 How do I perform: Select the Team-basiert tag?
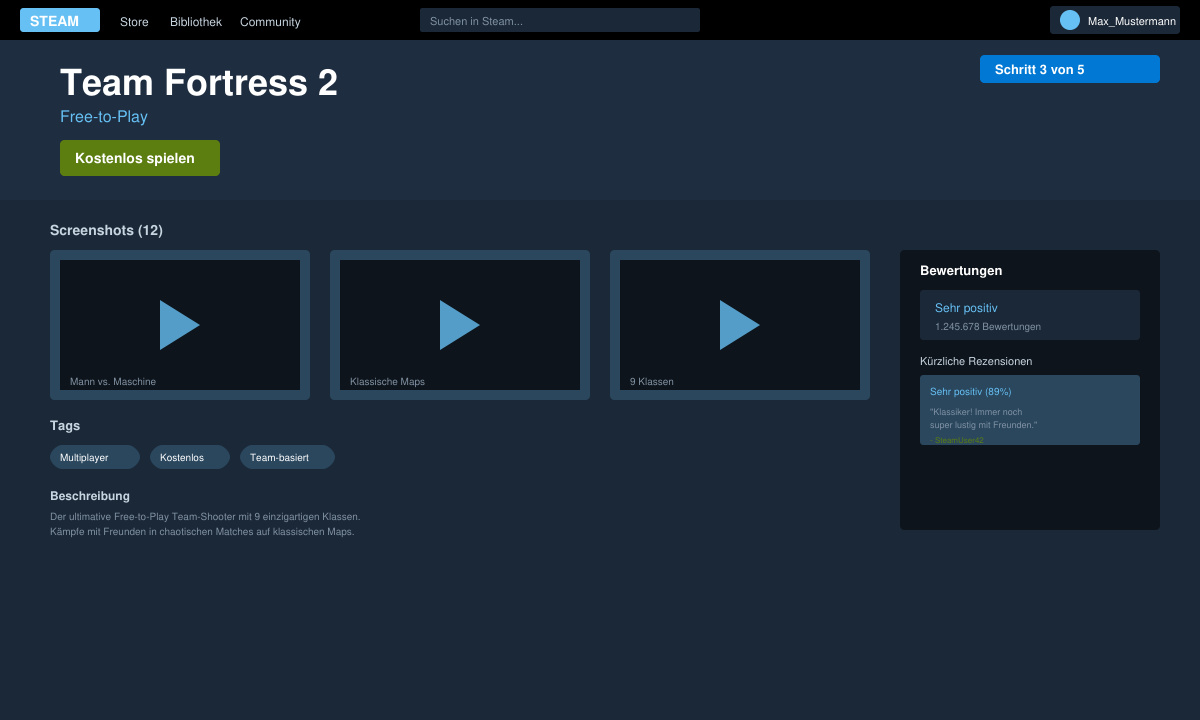(287, 457)
